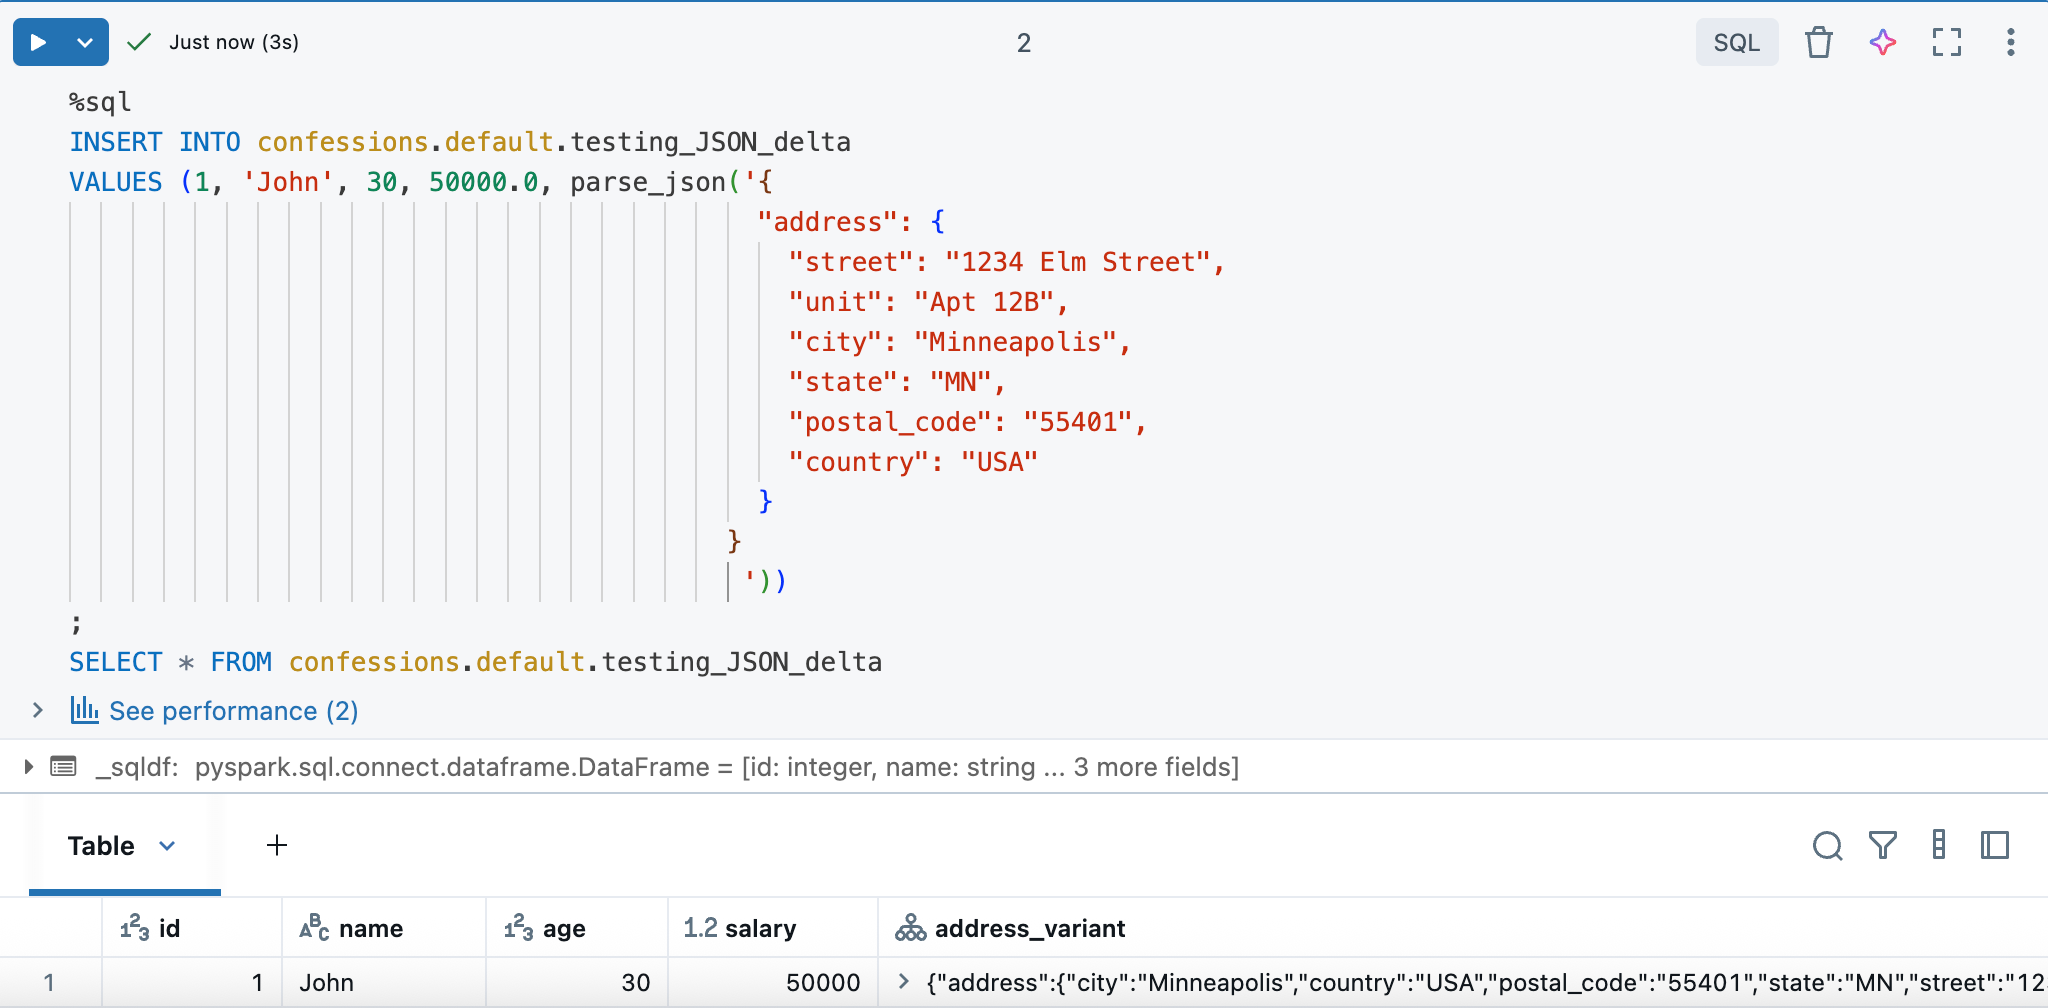The width and height of the screenshot is (2048, 1008).
Task: Expand the address_variant JSON in row 1
Action: [x=905, y=981]
